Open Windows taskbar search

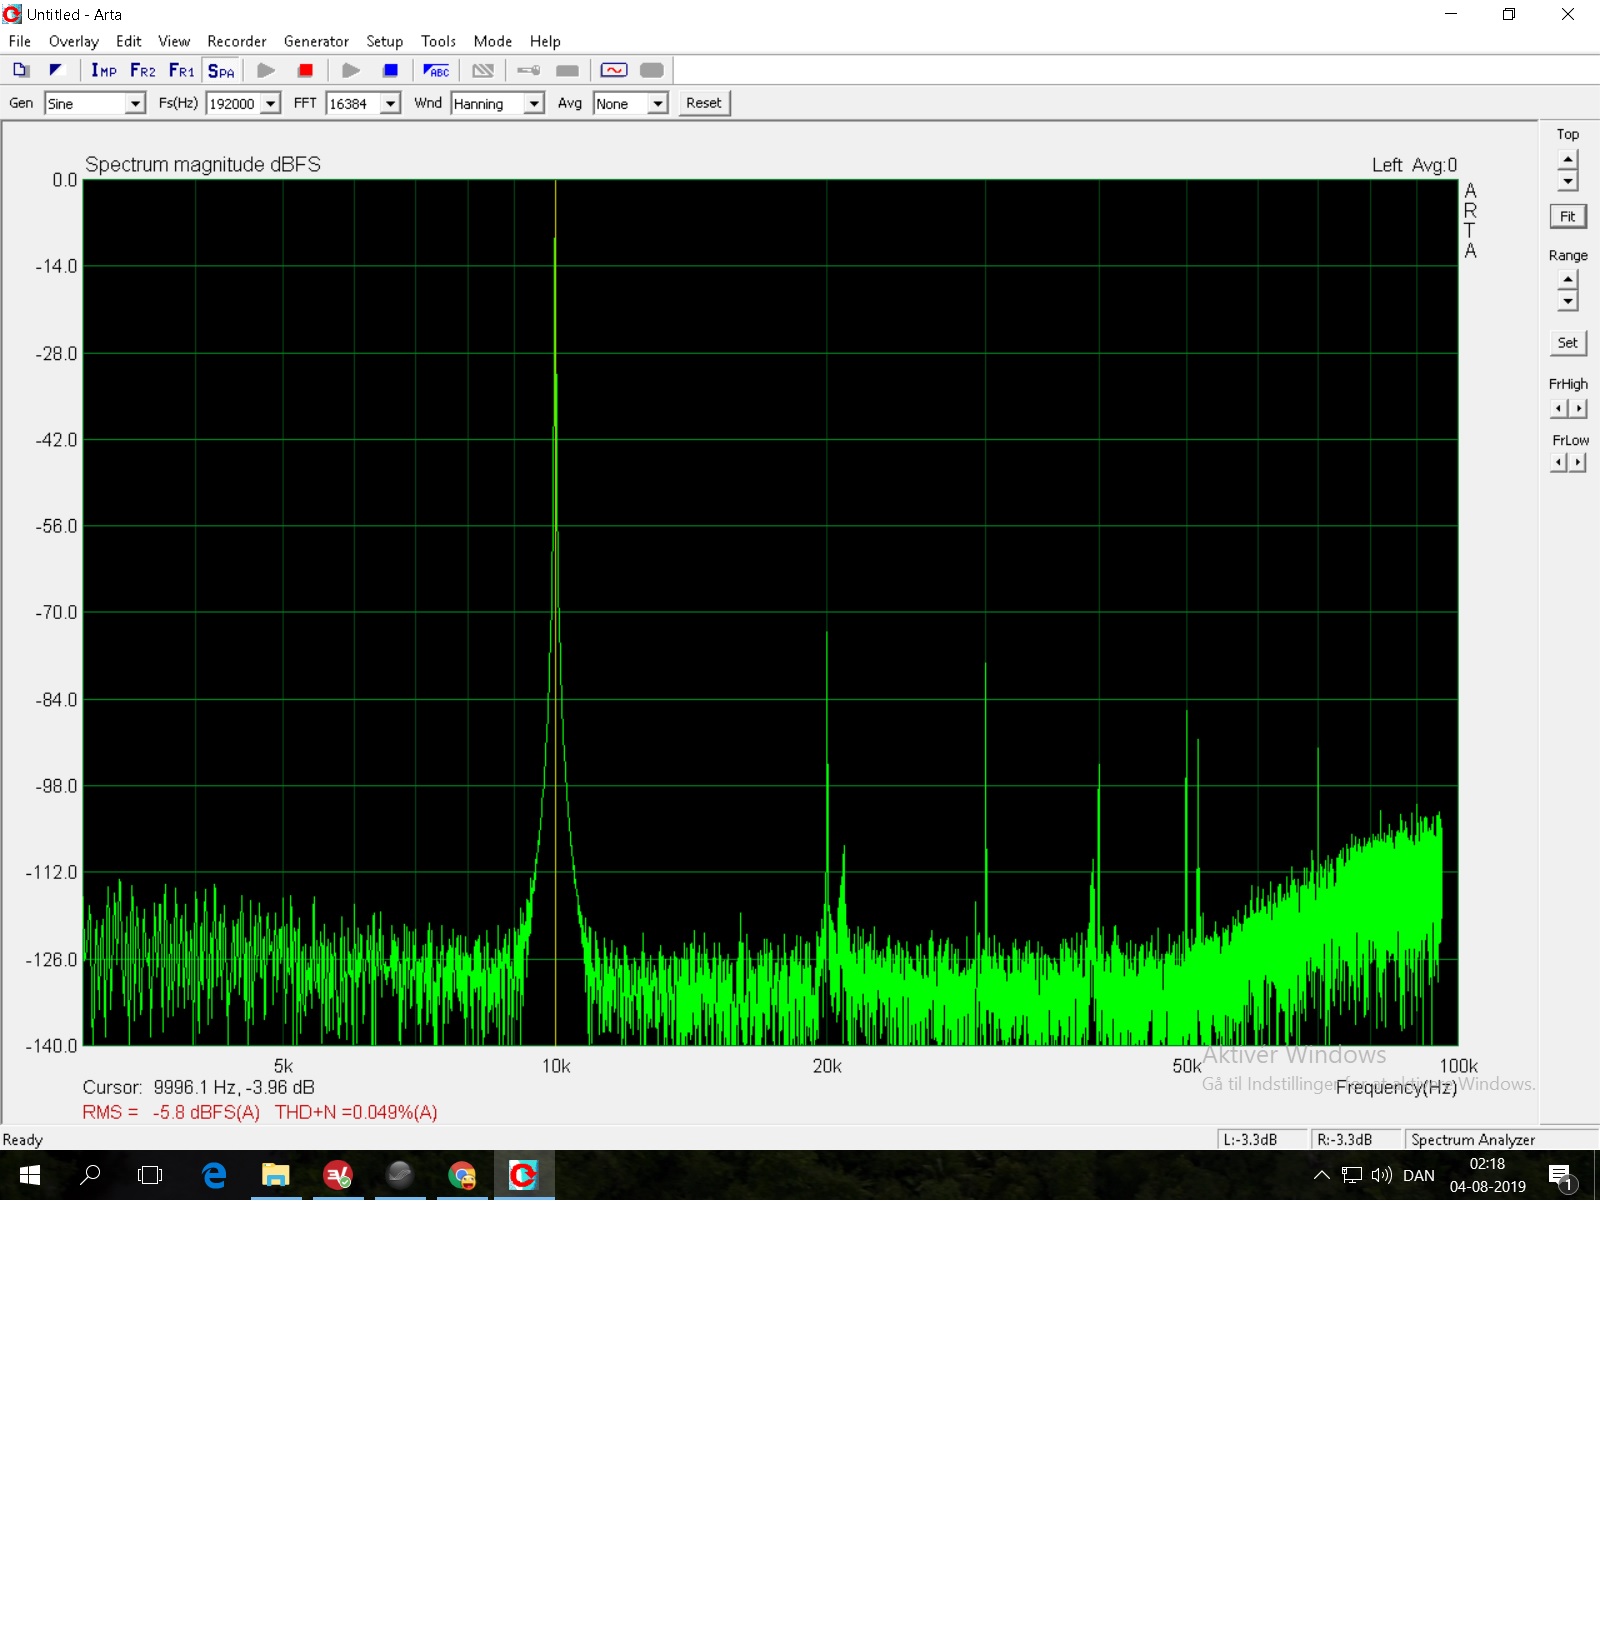90,1175
